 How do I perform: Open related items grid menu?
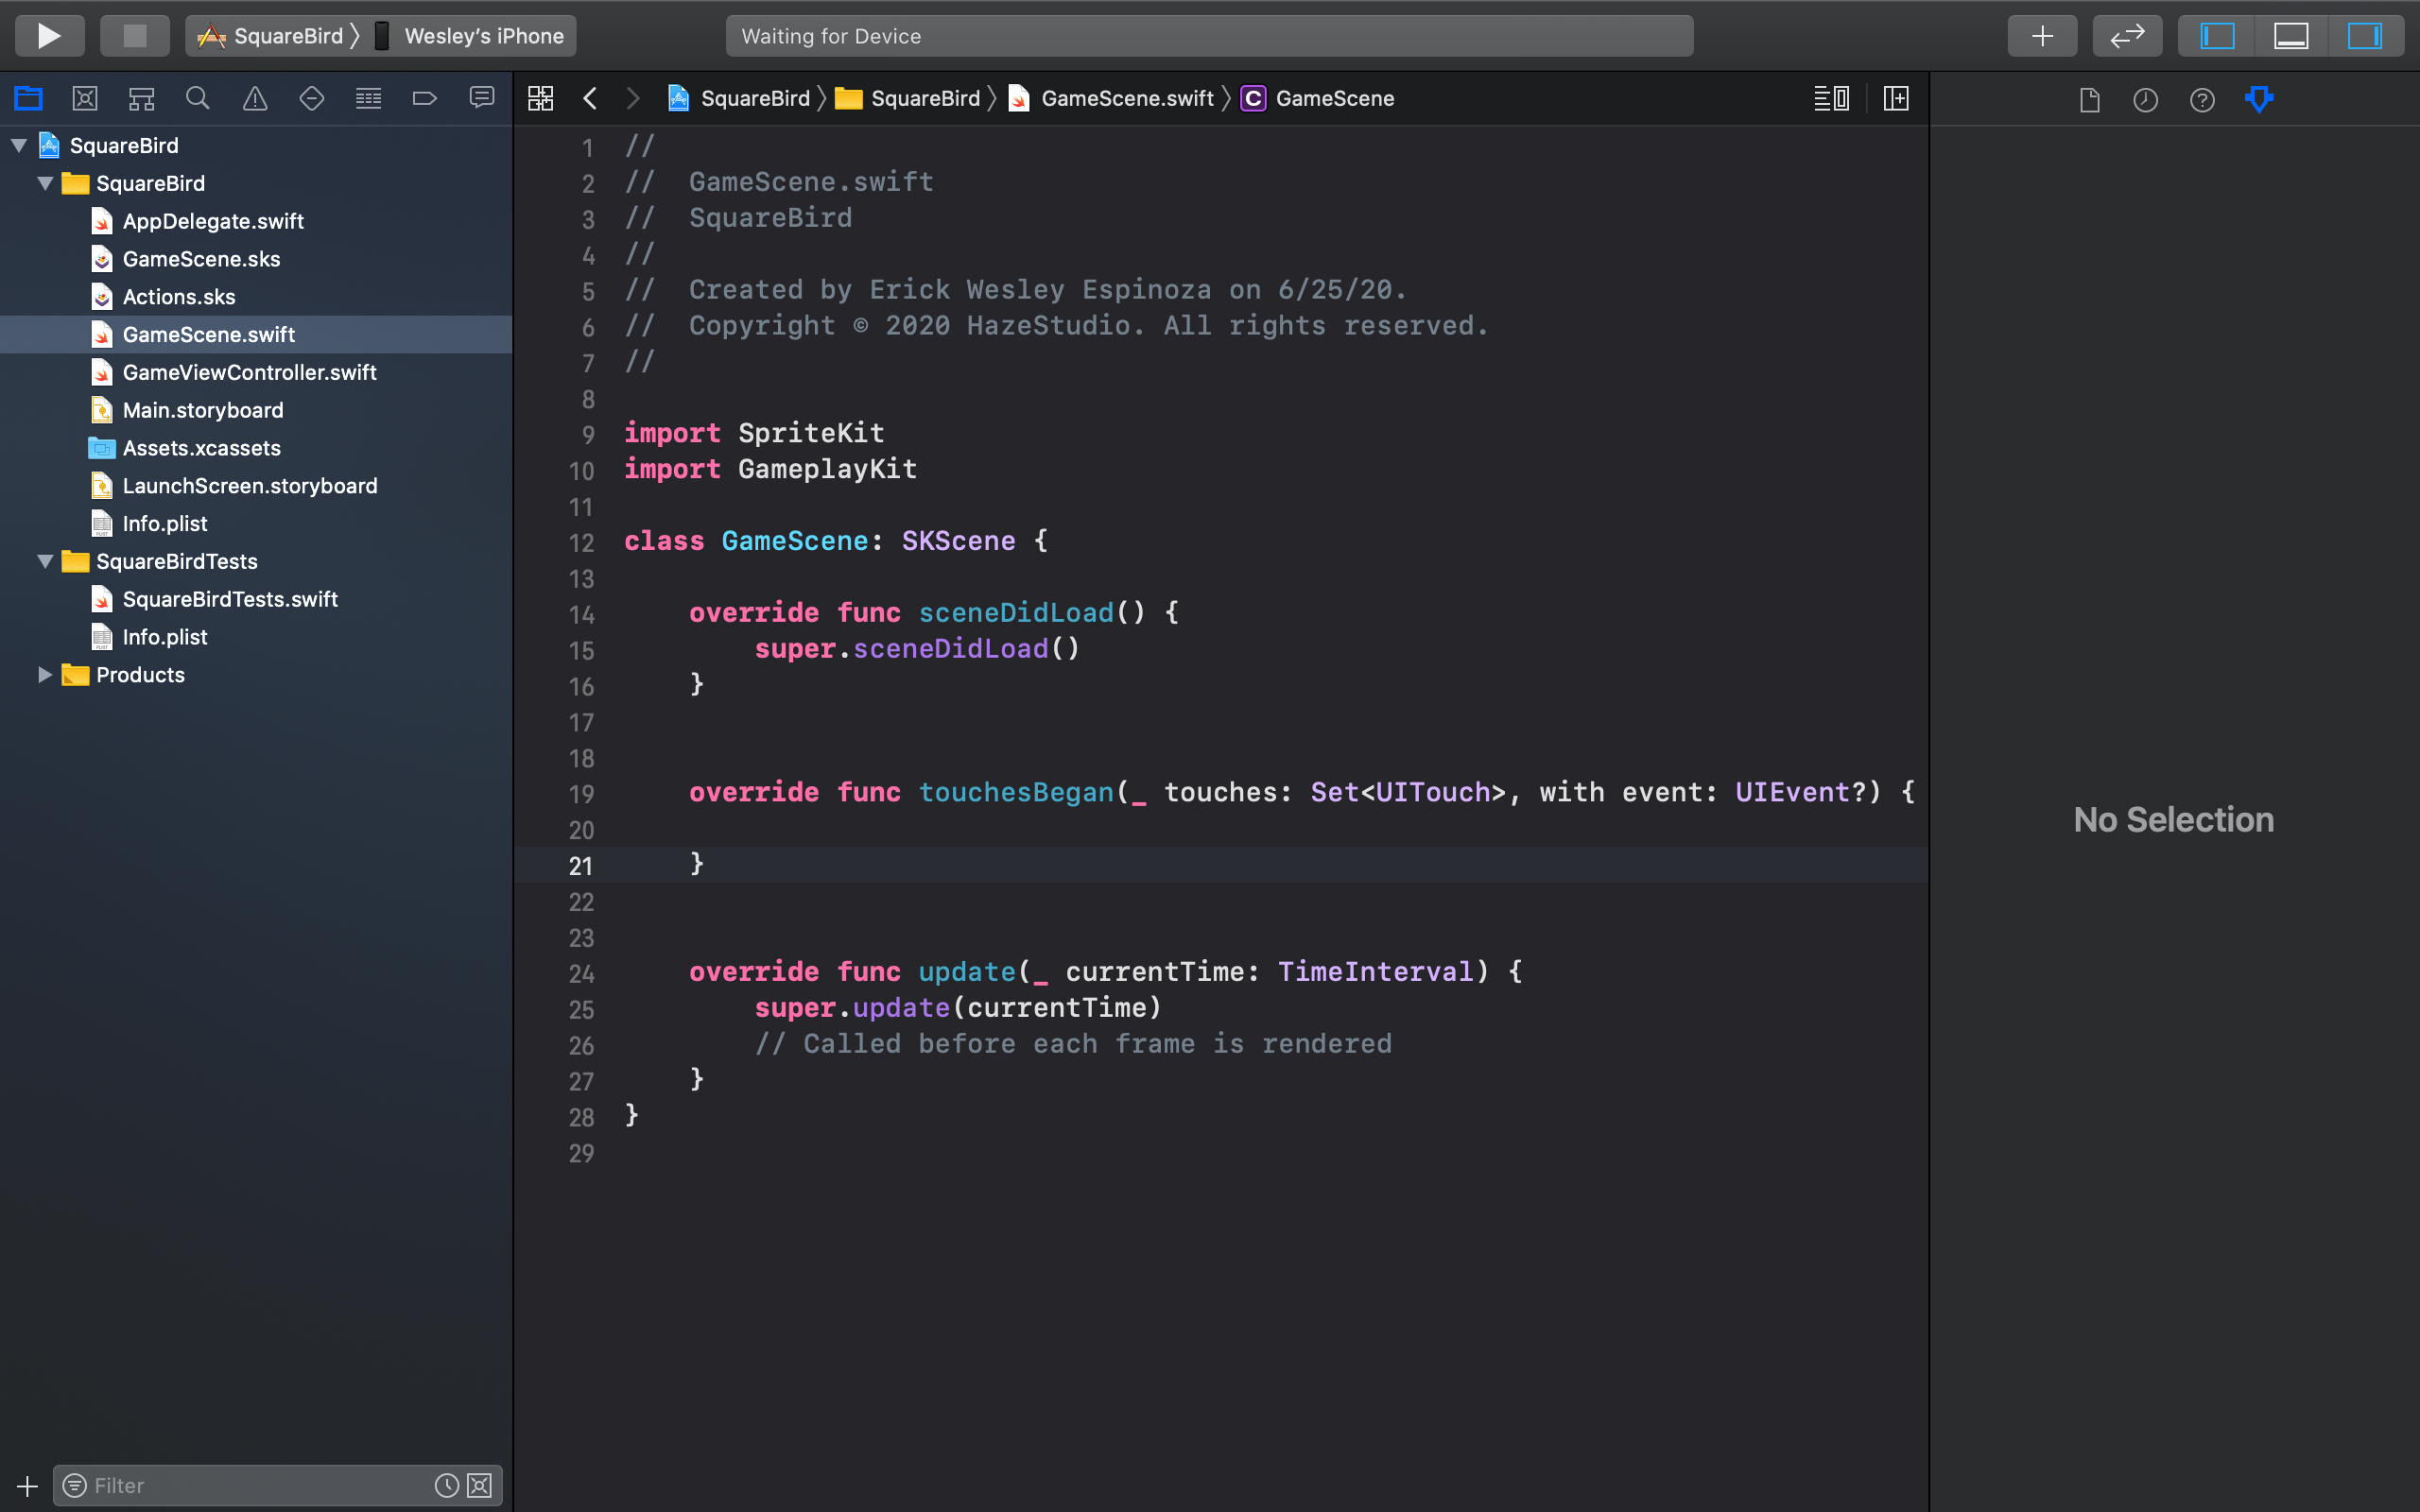[541, 98]
